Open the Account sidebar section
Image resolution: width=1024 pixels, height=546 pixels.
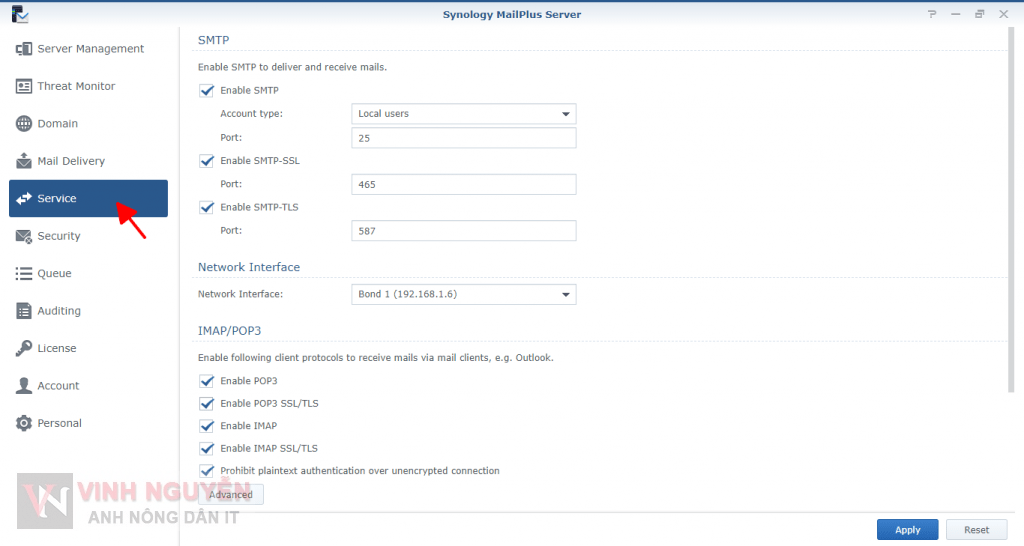click(58, 386)
